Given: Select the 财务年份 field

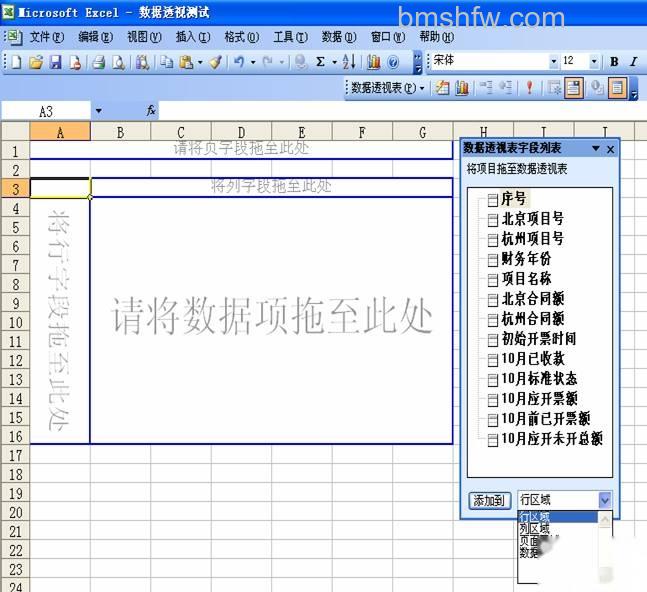Looking at the screenshot, I should [526, 259].
